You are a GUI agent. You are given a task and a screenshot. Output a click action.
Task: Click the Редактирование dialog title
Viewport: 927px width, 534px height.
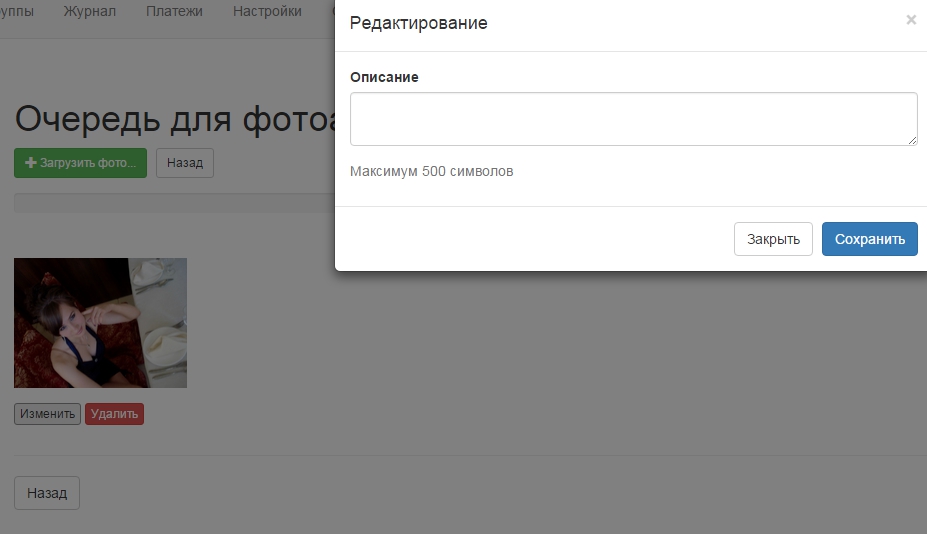click(418, 23)
